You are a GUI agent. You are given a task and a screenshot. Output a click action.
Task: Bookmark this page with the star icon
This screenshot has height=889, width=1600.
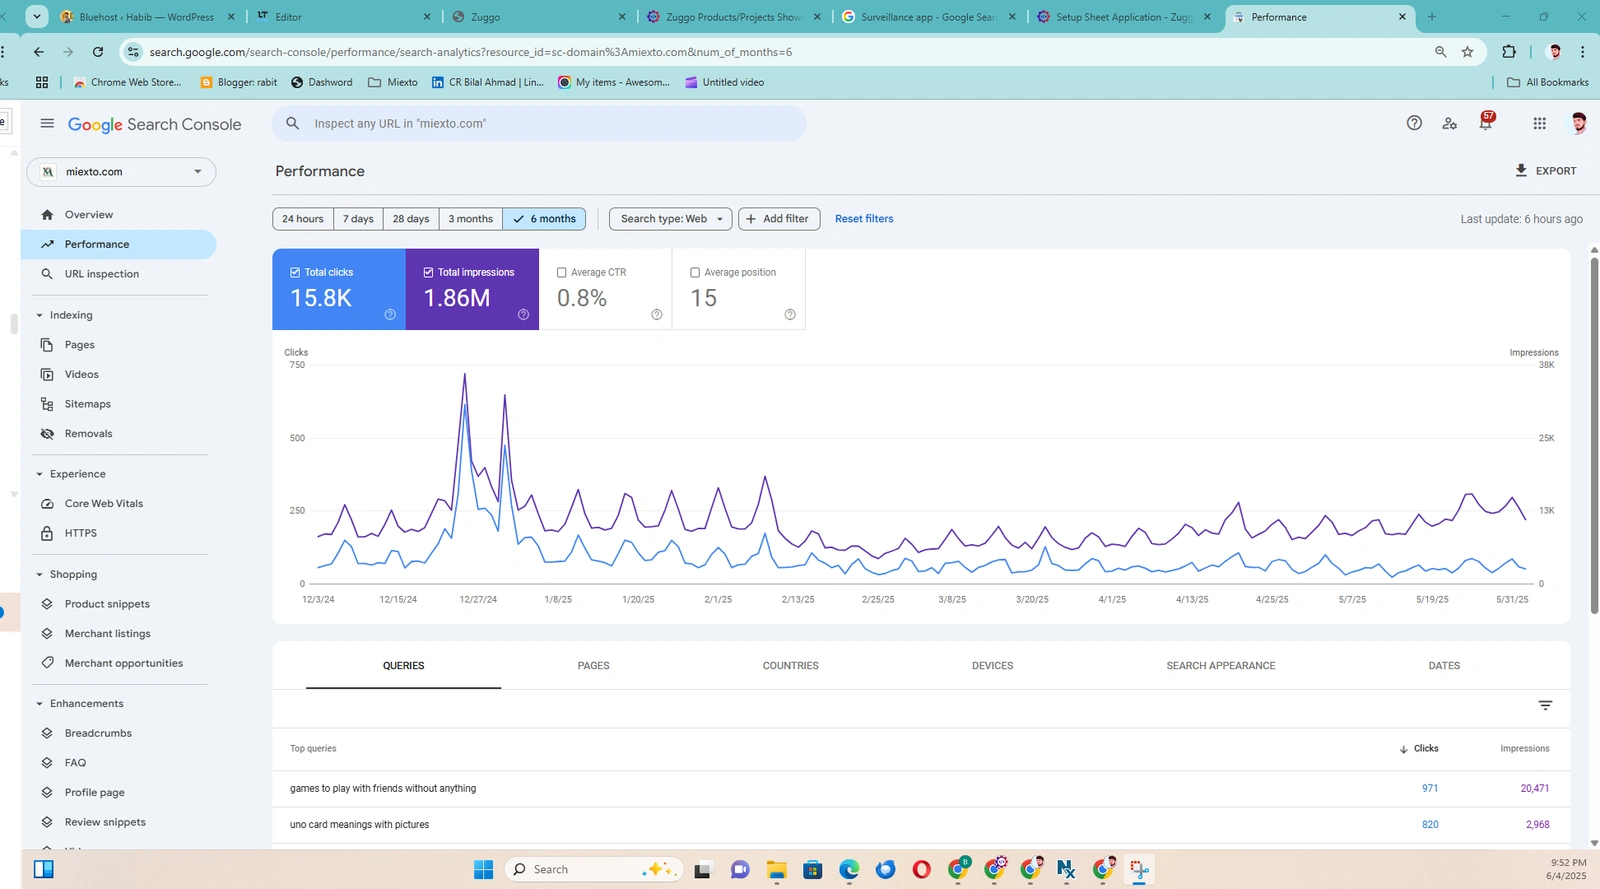[1468, 52]
